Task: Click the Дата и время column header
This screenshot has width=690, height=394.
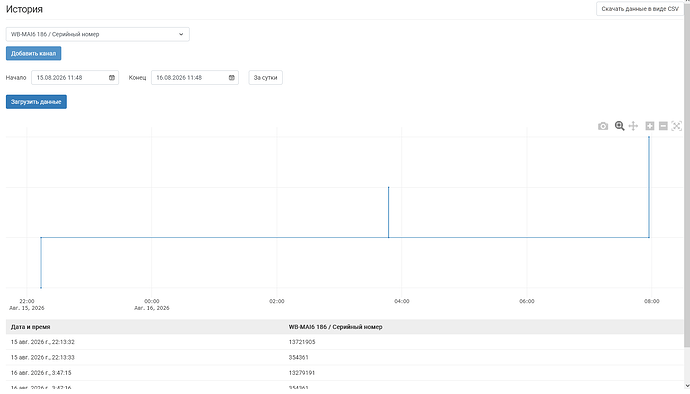Action: coord(30,327)
